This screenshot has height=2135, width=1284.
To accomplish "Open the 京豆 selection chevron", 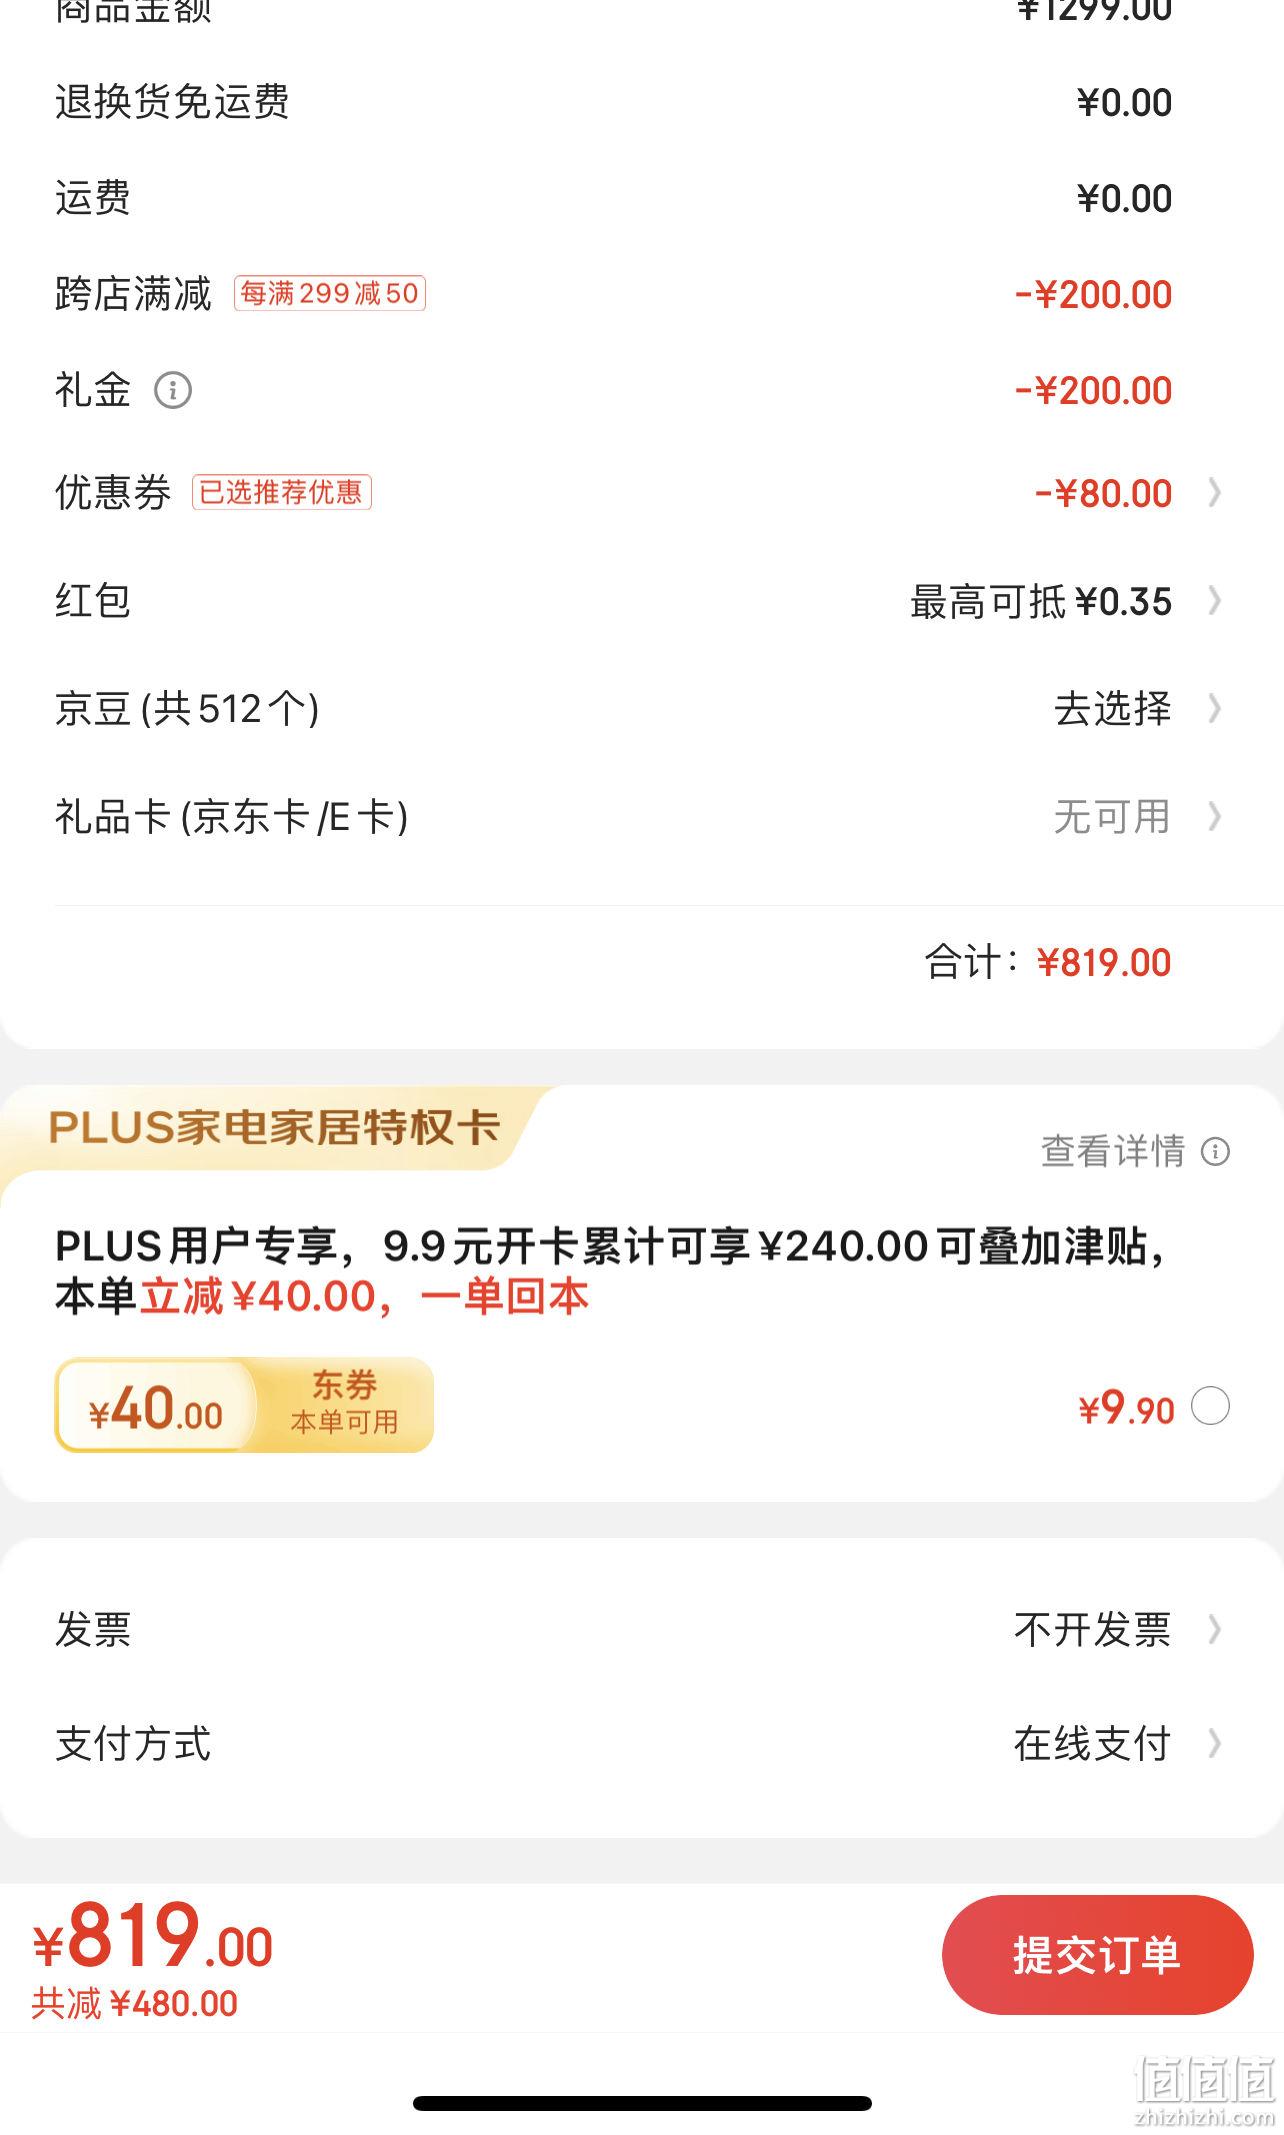I will 1214,708.
